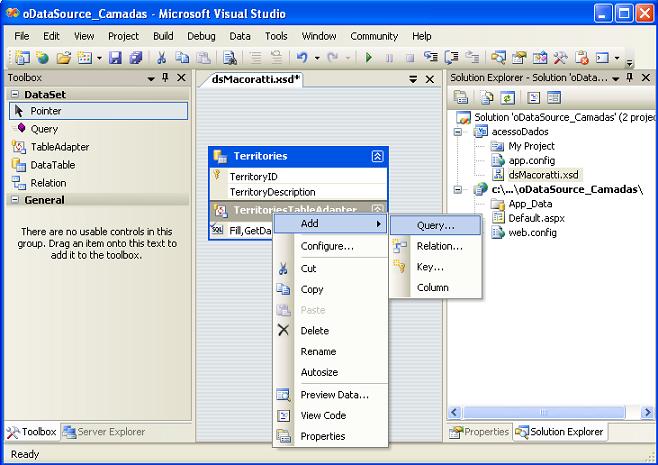
Task: Open the Undo history dropdown arrow
Action: coord(317,58)
